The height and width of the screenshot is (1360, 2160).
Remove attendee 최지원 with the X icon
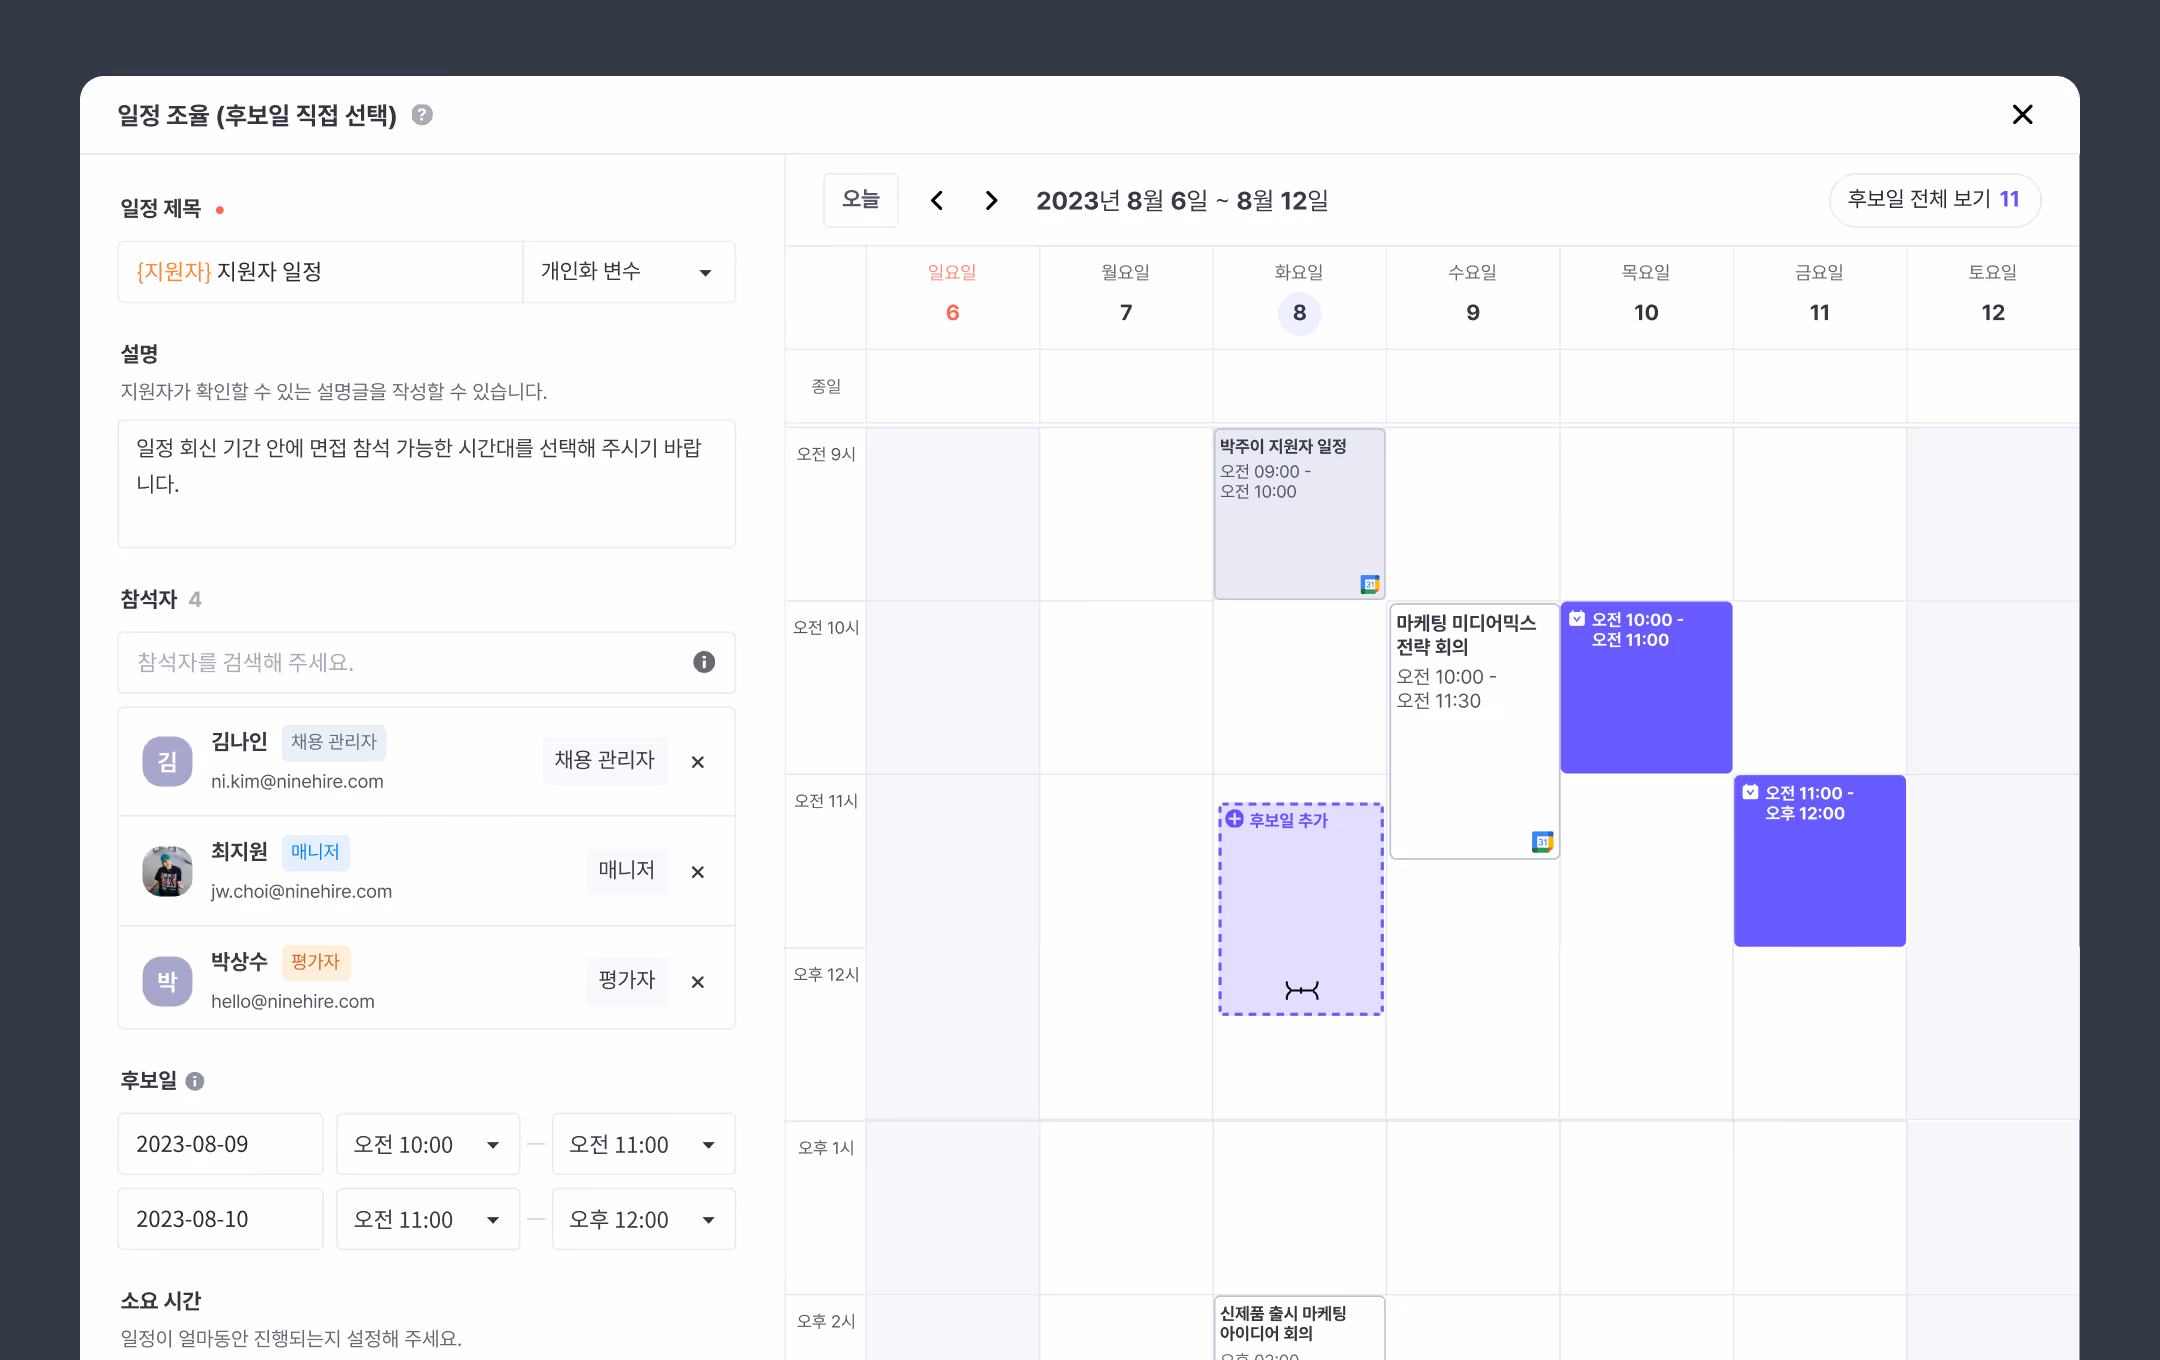coord(698,872)
